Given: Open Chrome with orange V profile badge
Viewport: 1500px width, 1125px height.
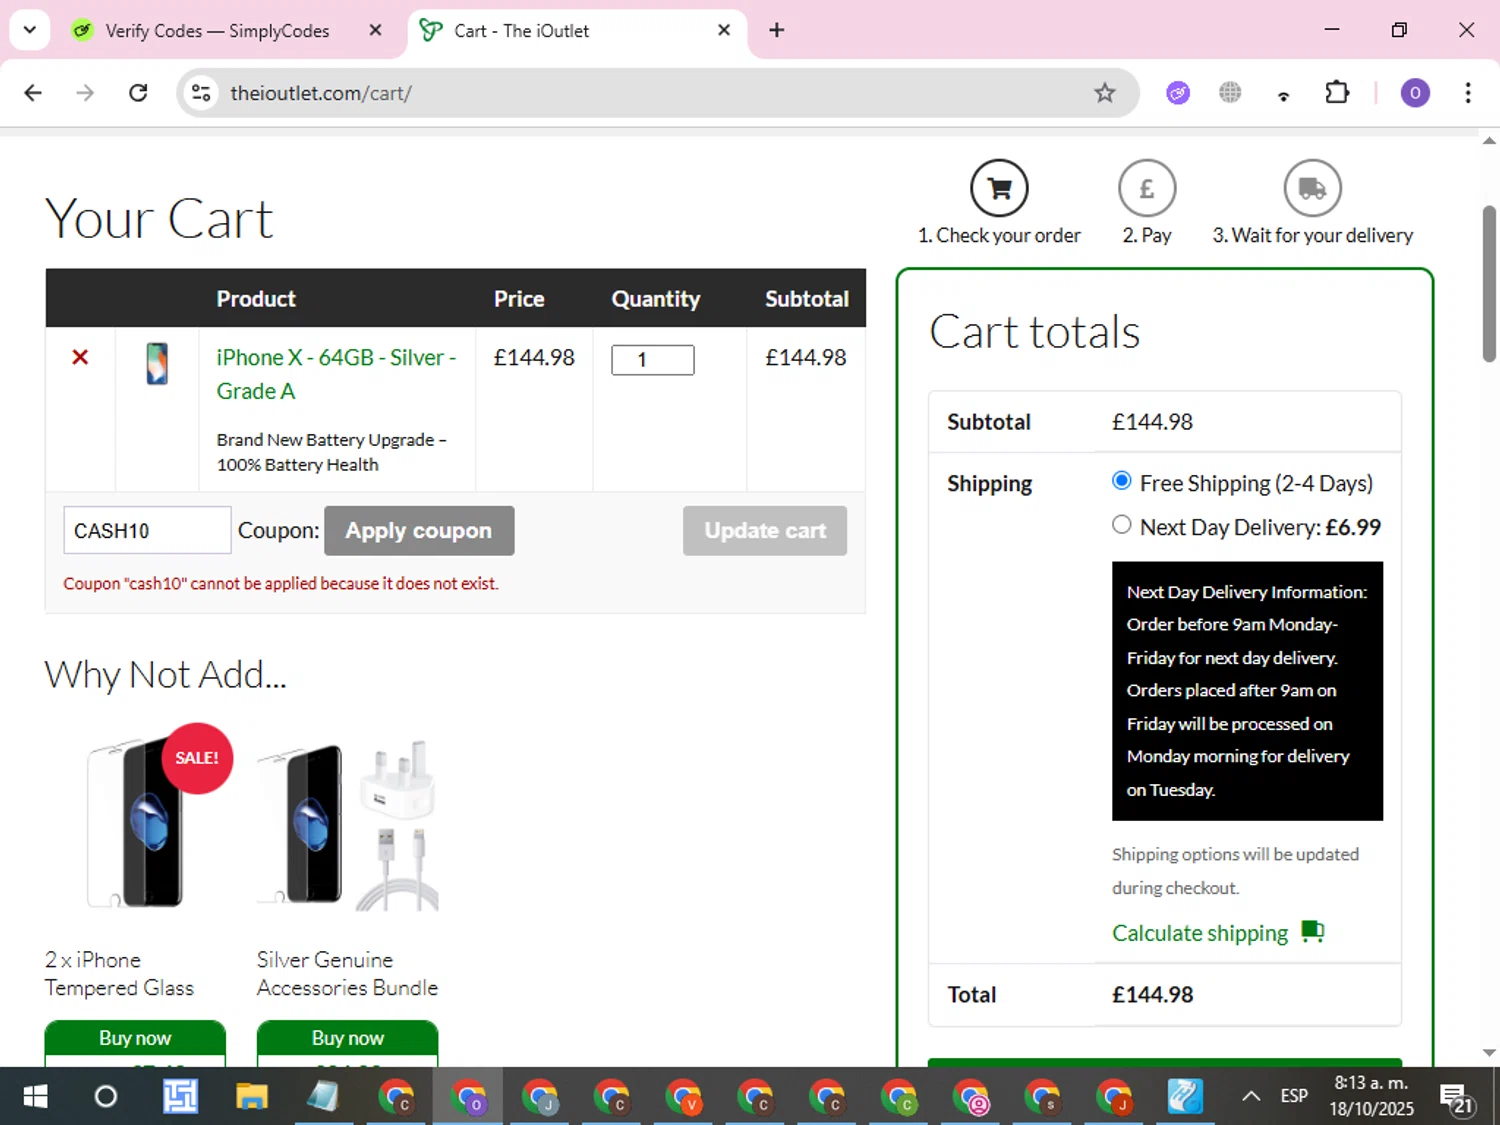Looking at the screenshot, I should [684, 1097].
